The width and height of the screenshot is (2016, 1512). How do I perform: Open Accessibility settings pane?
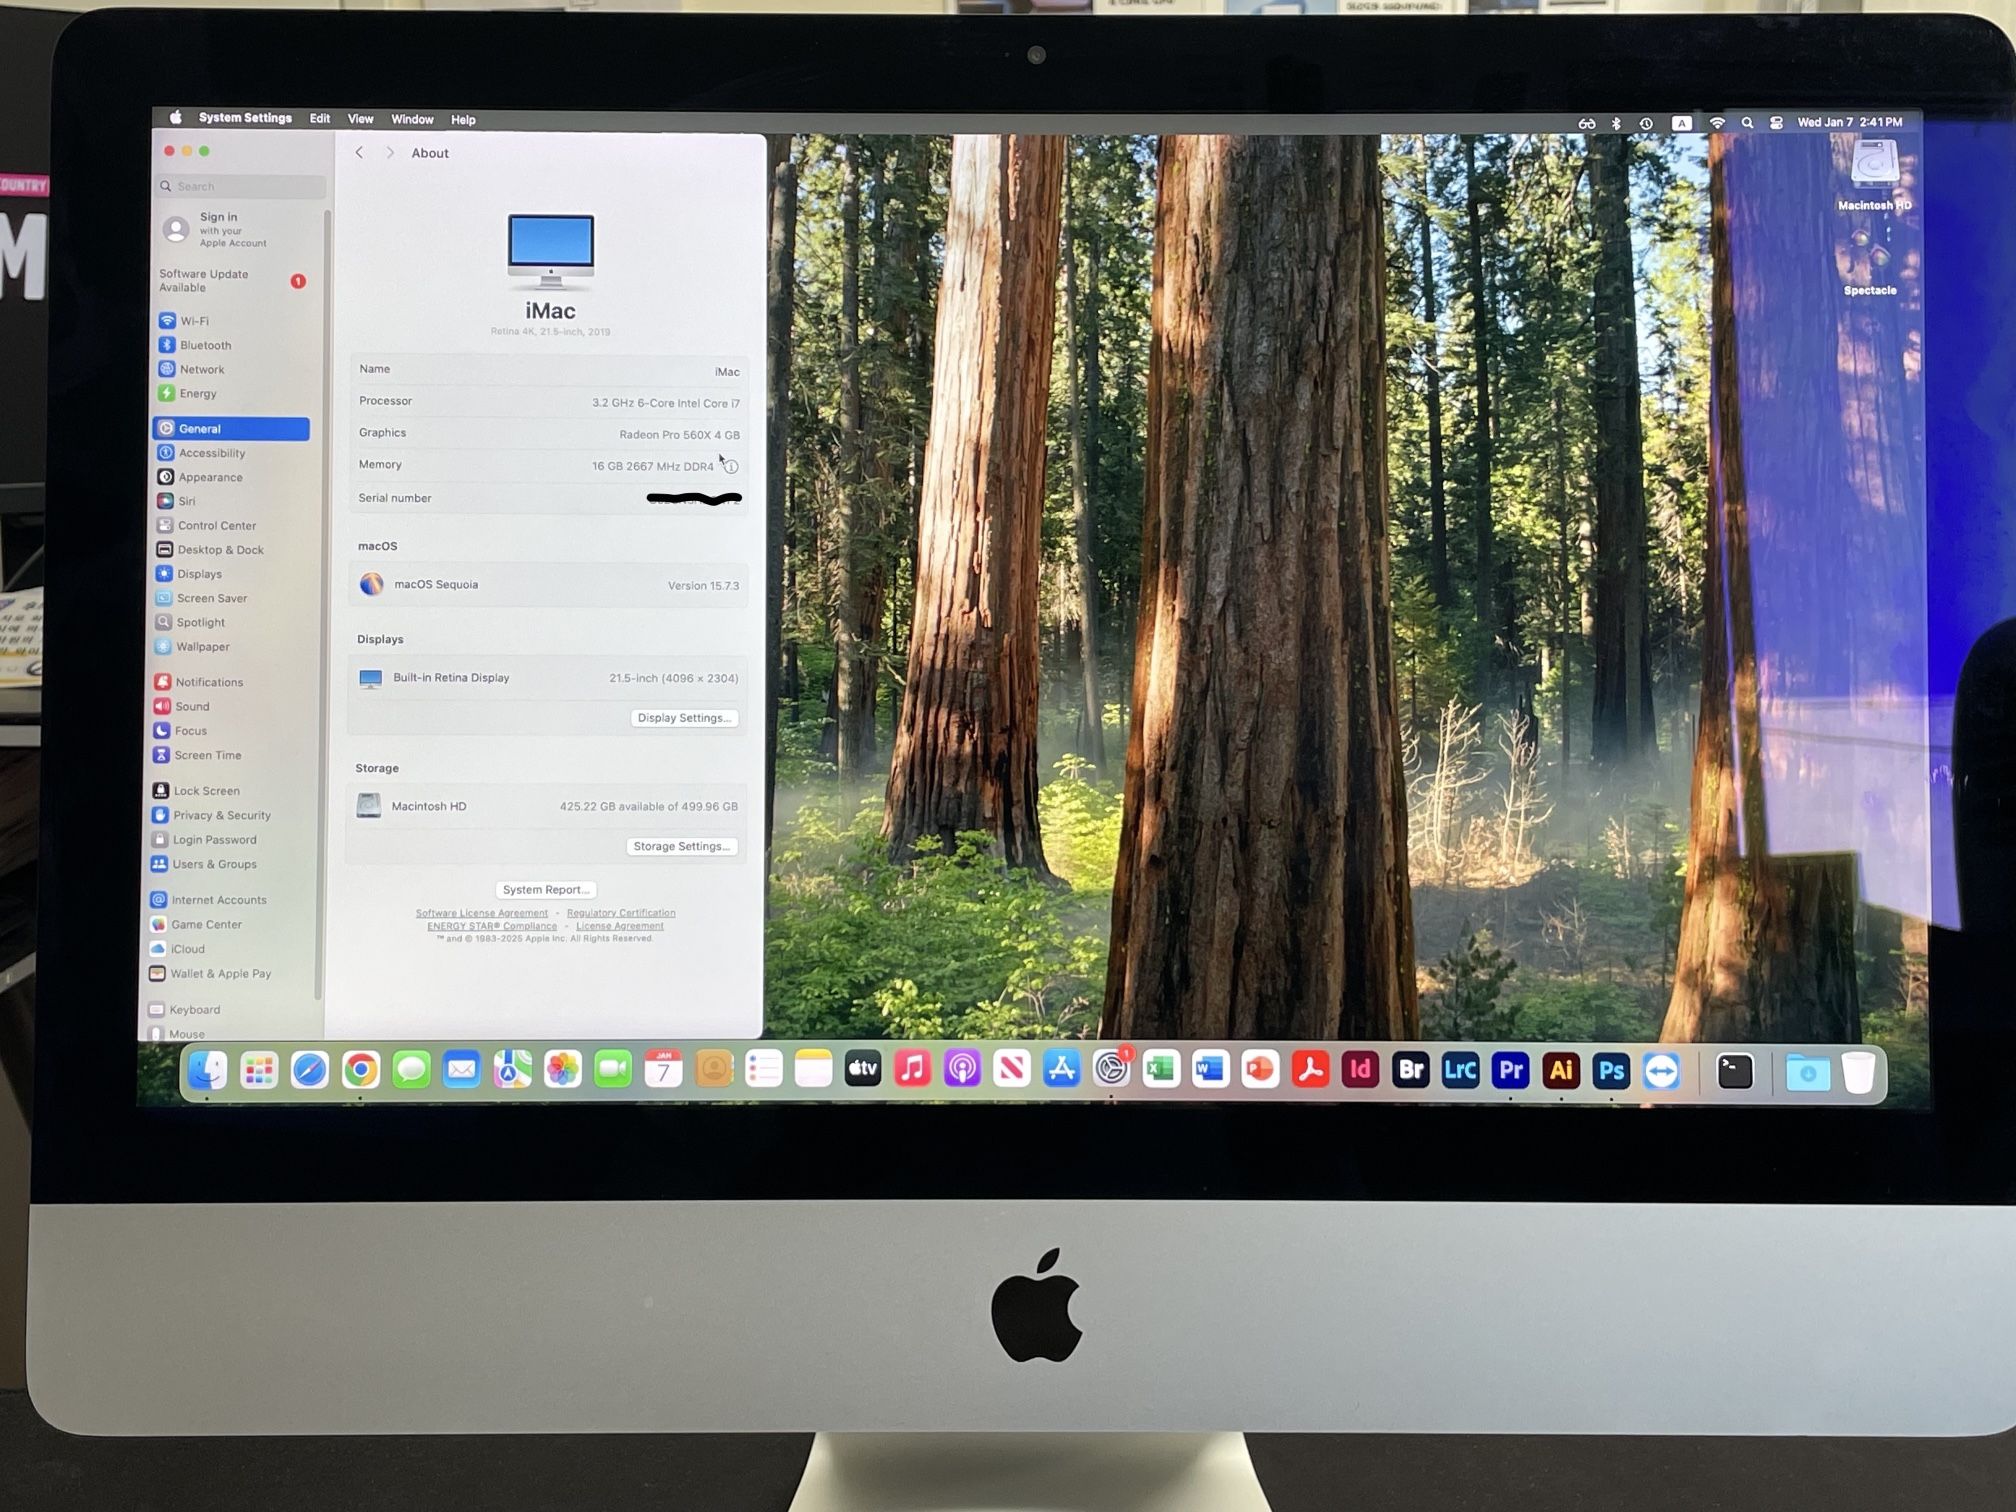(x=211, y=453)
